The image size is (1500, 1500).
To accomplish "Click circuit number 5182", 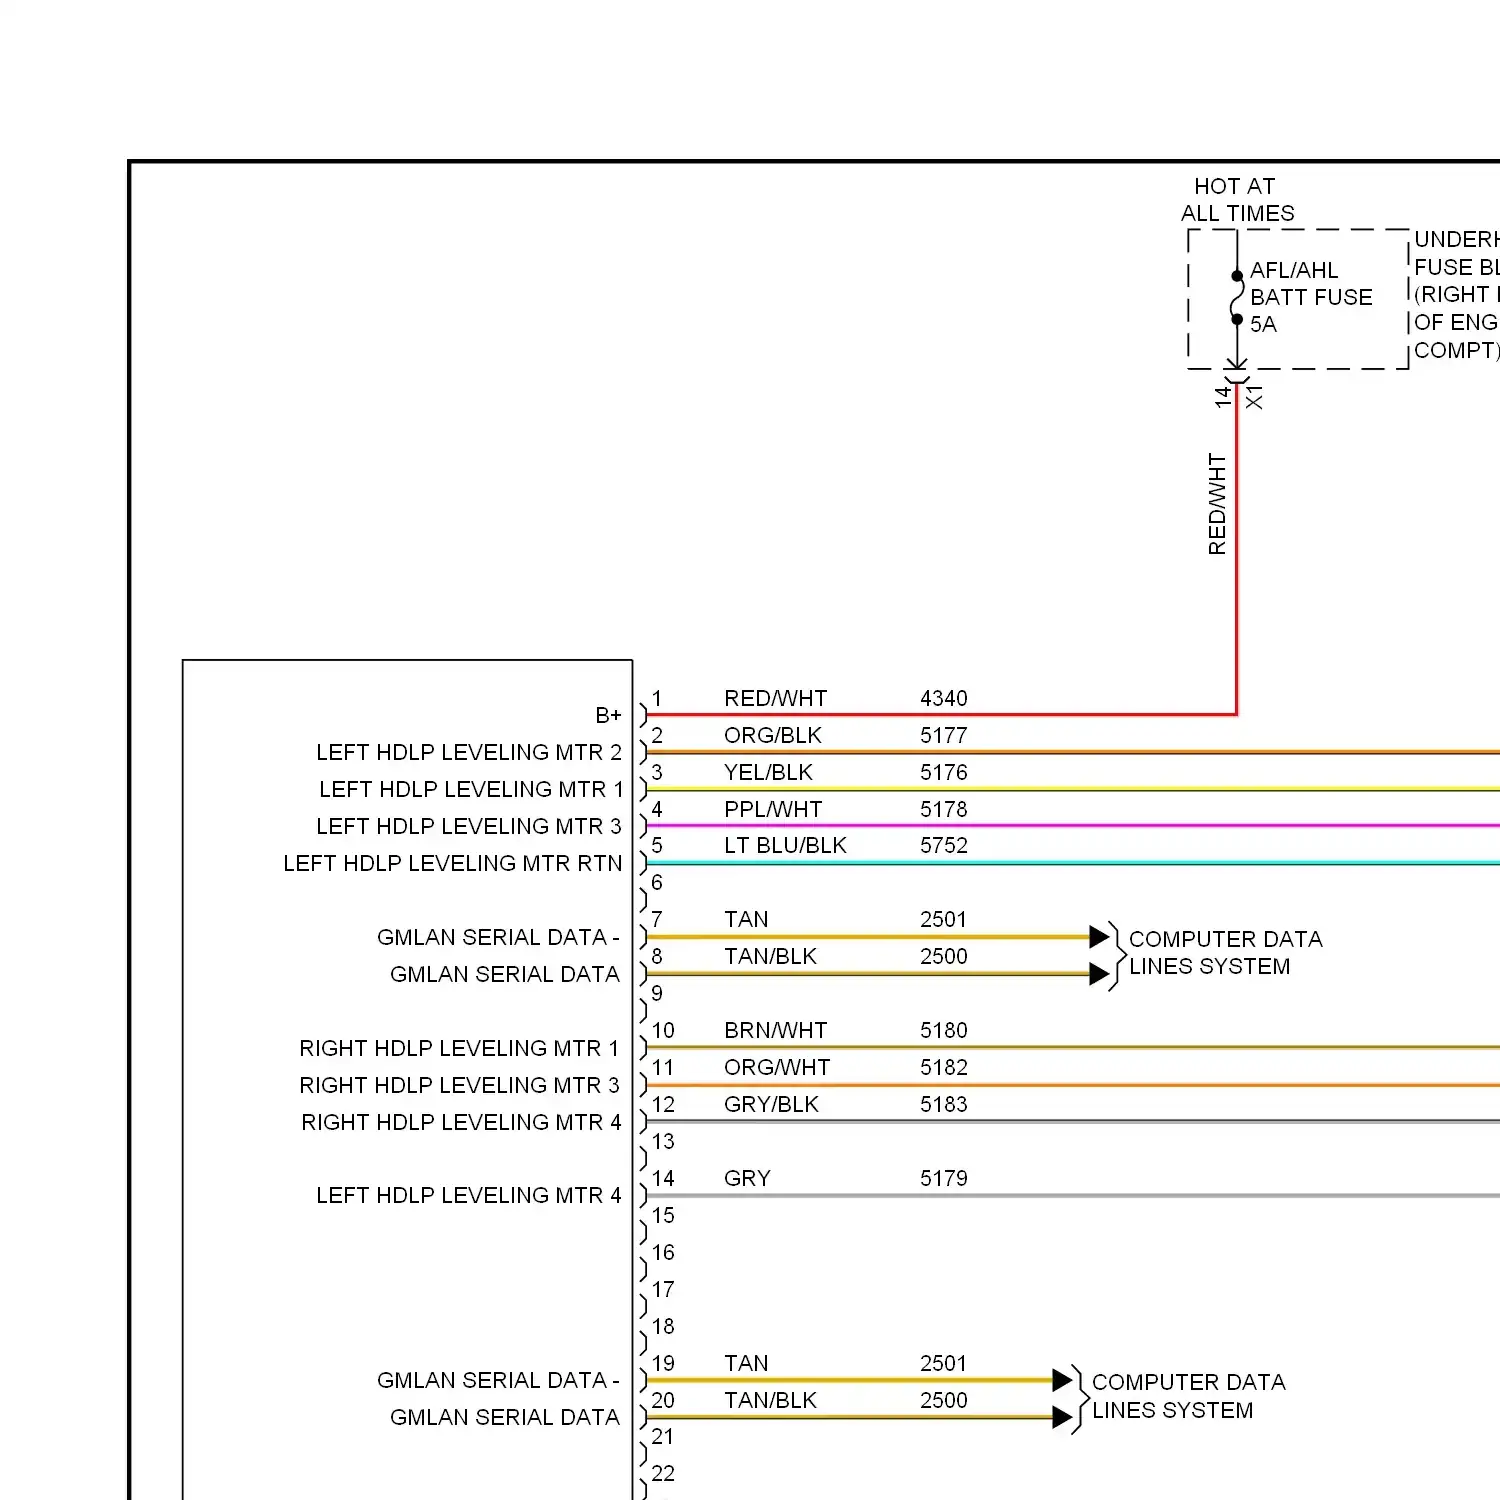I will point(943,1067).
